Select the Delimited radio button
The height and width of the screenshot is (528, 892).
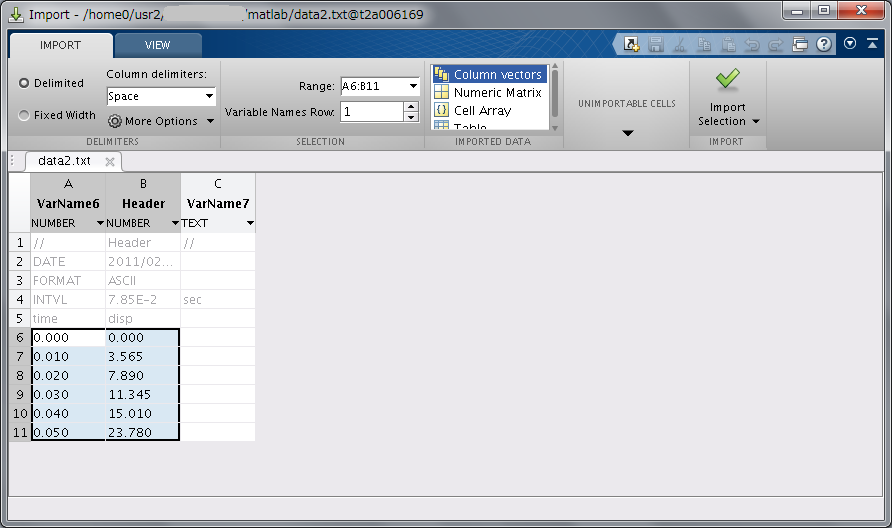(24, 83)
